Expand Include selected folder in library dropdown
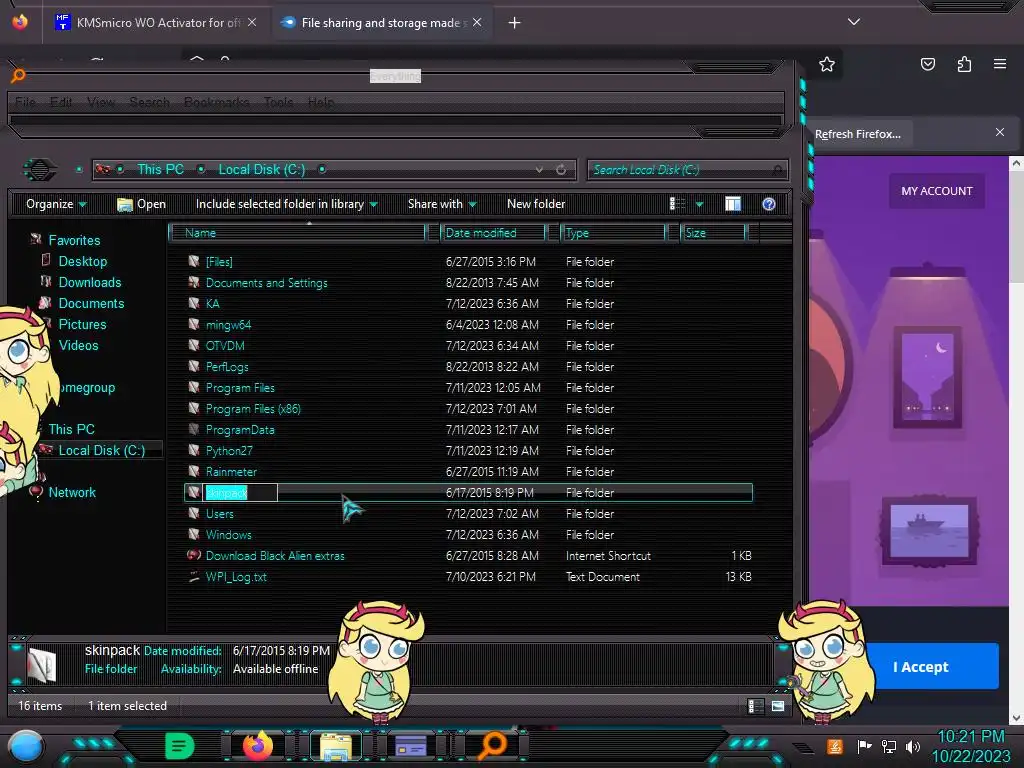This screenshot has height=768, width=1024. pyautogui.click(x=287, y=204)
